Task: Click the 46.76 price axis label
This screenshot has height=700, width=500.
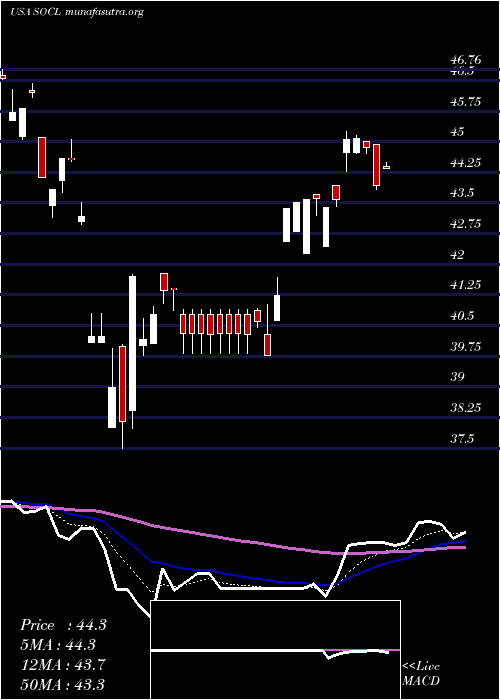Action: (466, 59)
